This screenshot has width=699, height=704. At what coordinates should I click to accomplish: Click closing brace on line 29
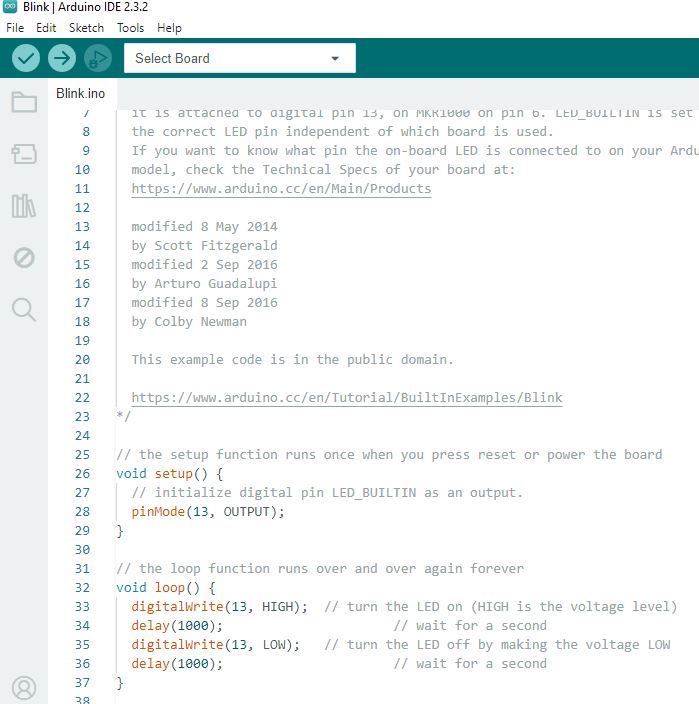click(x=120, y=531)
